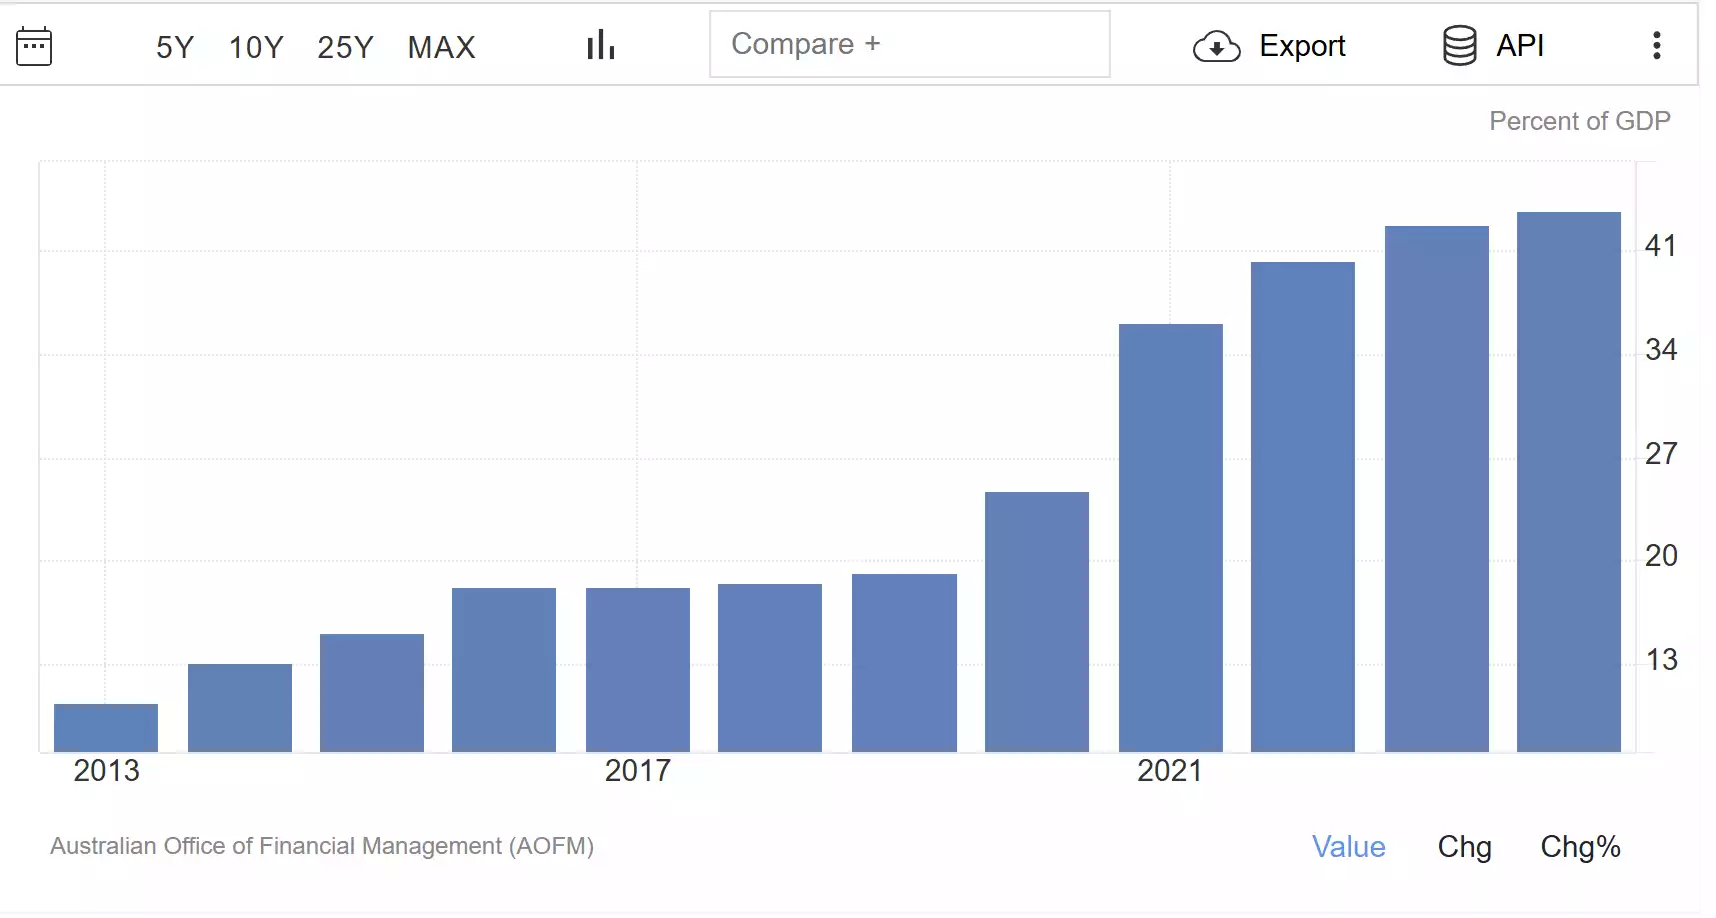This screenshot has width=1716, height=918.
Task: Click the 25Y range option
Action: (345, 46)
